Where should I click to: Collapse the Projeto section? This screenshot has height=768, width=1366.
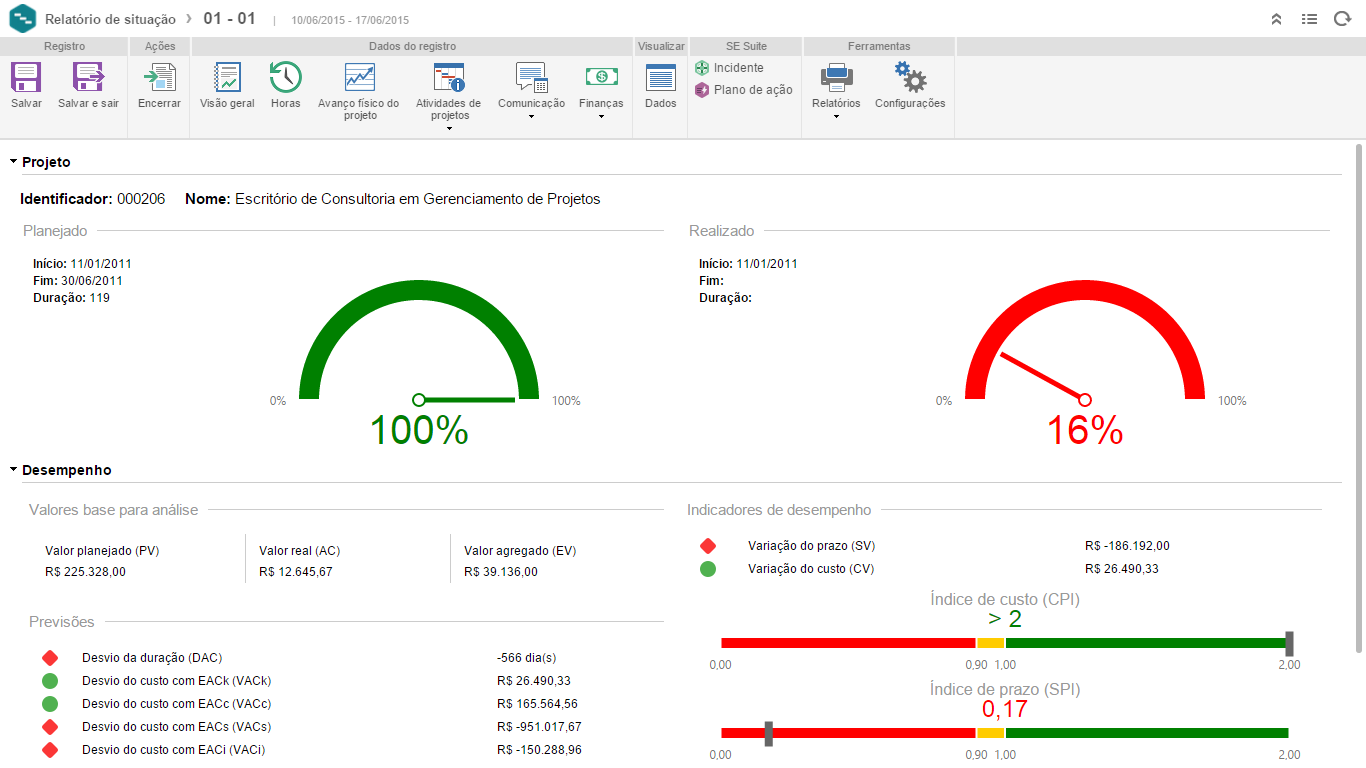pos(14,162)
